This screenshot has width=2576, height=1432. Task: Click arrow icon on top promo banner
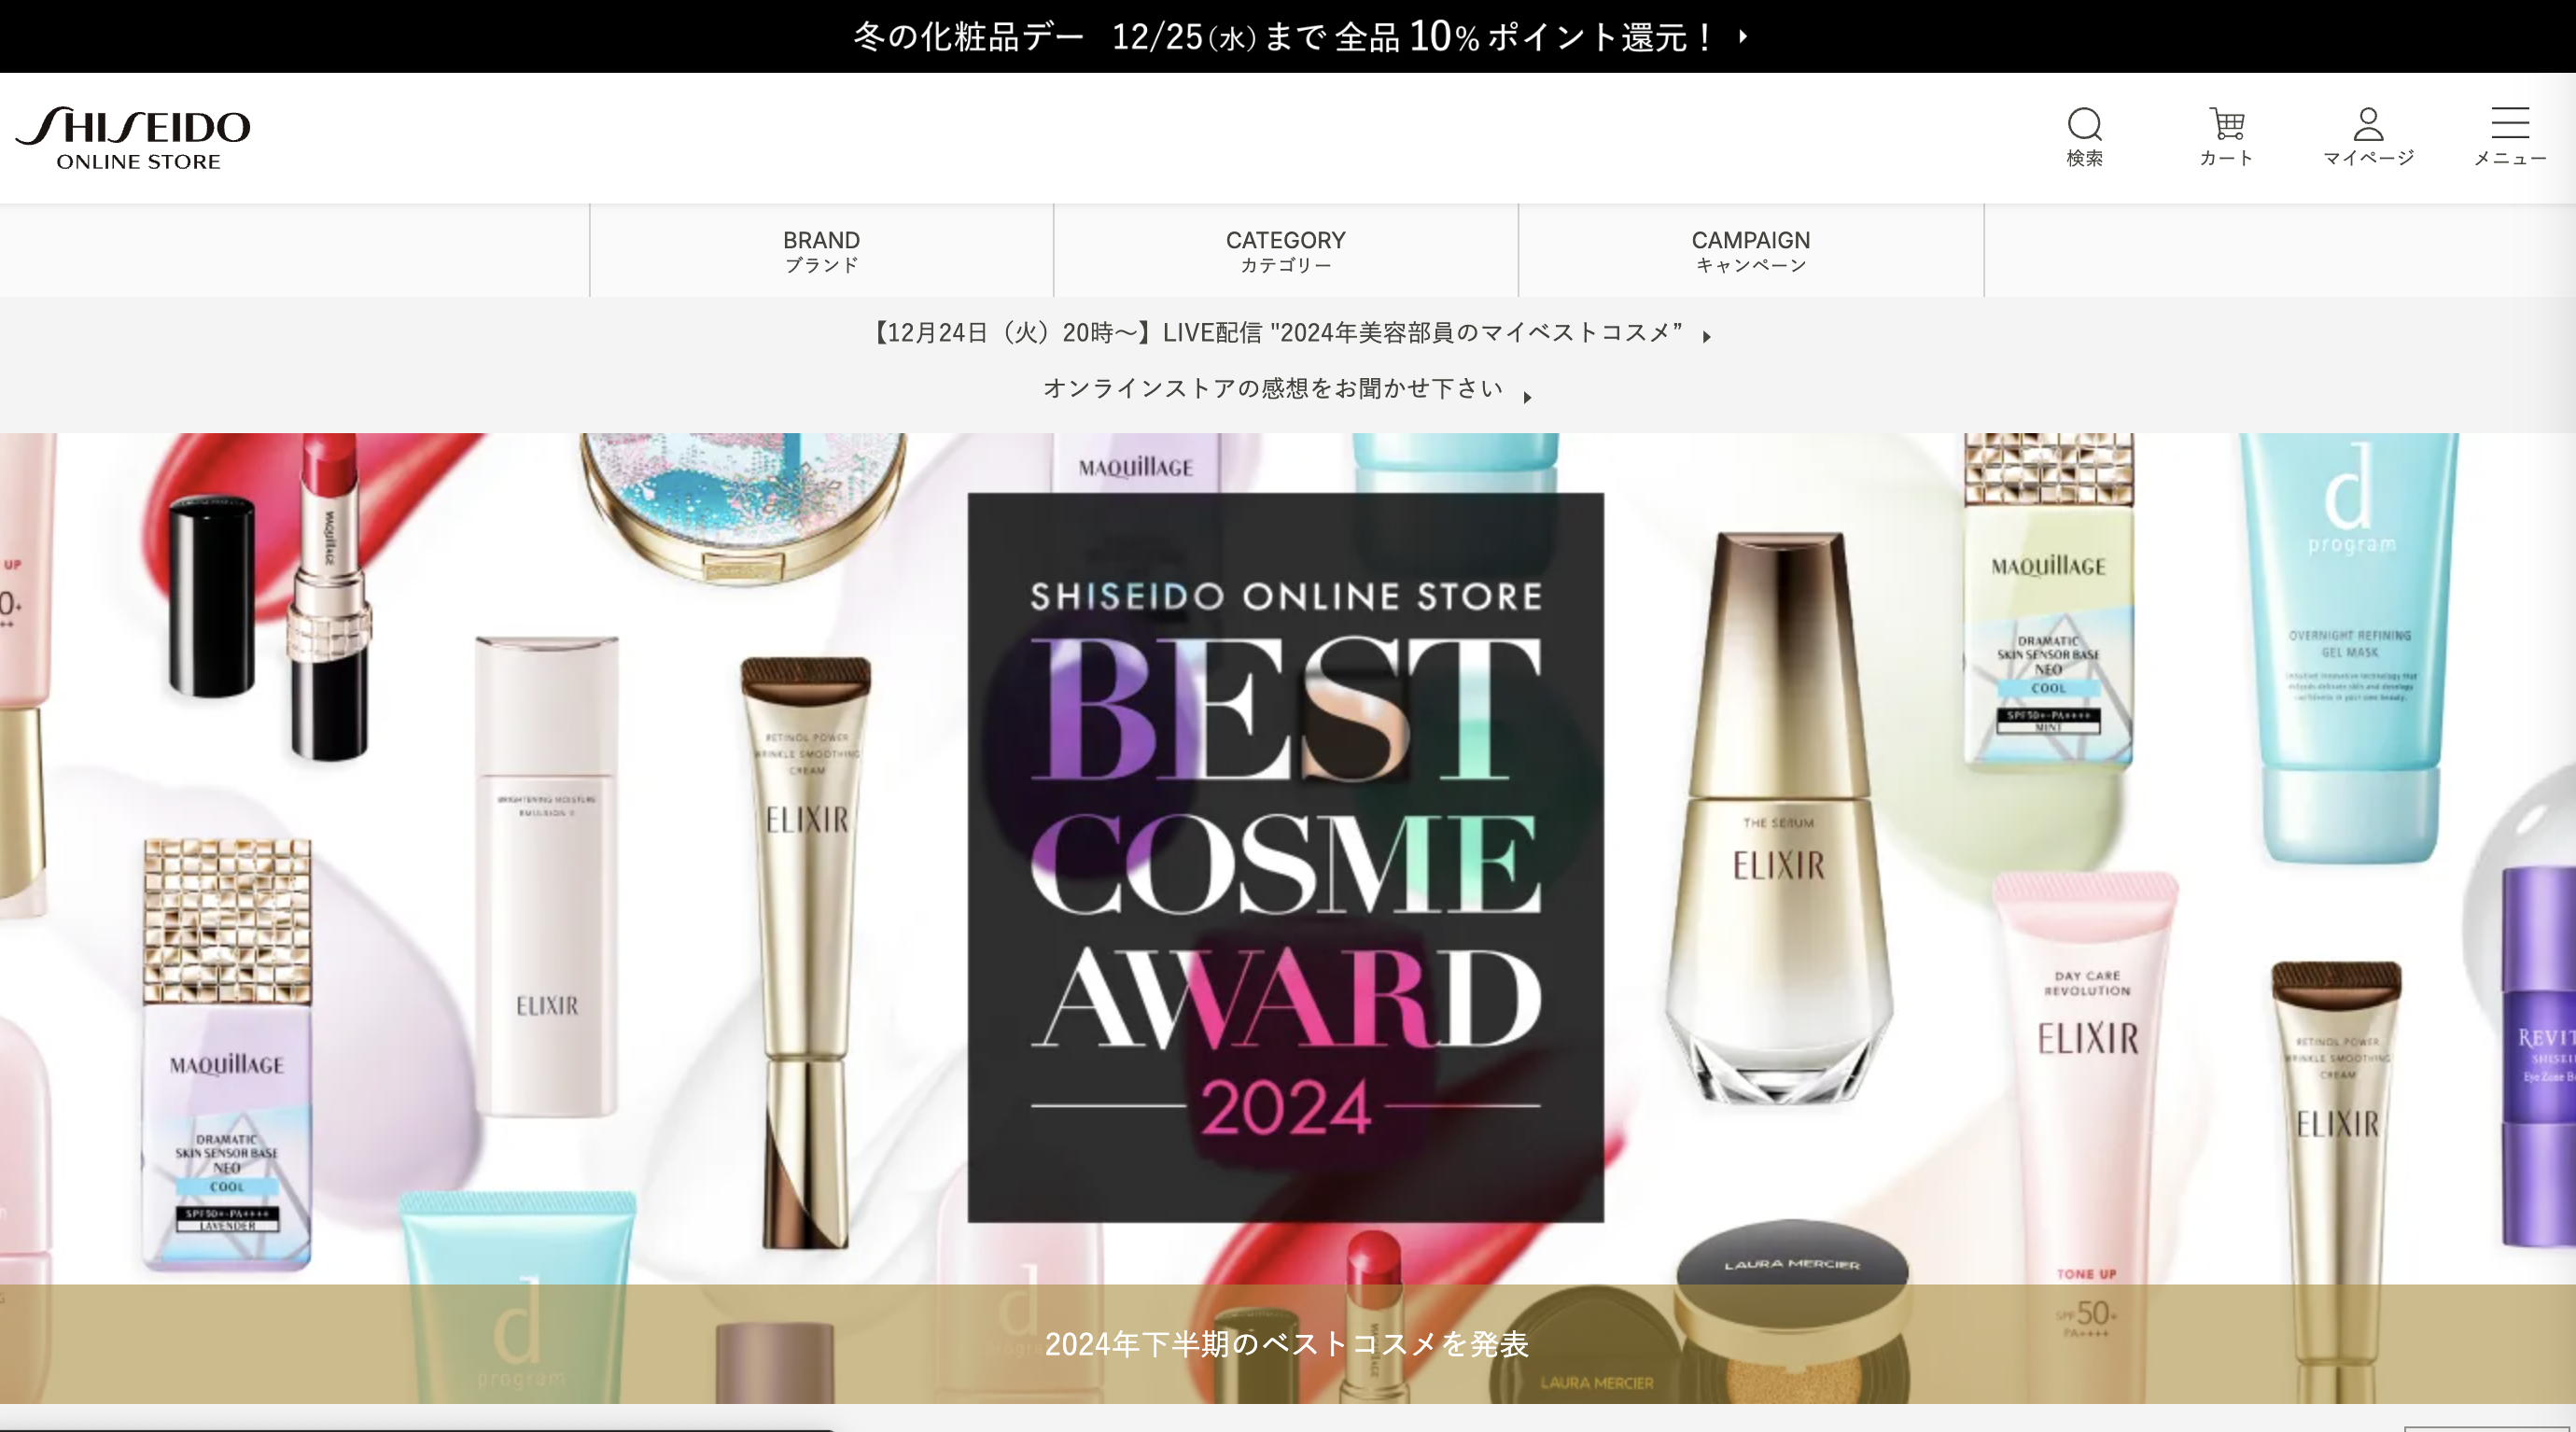click(1743, 37)
